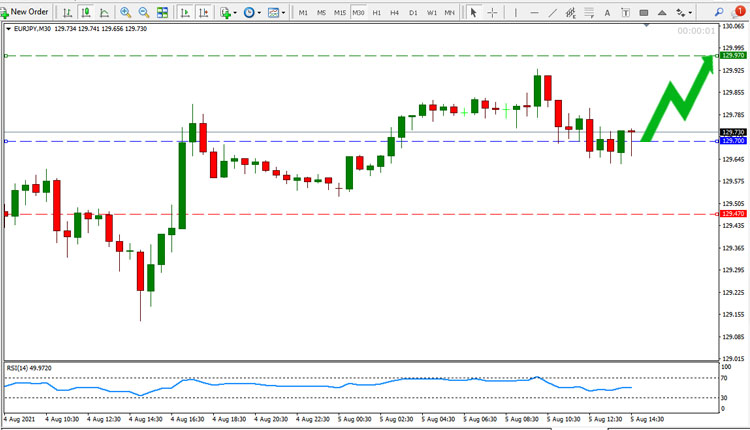Open the chart templates dropdown
The width and height of the screenshot is (750, 430).
(x=276, y=12)
